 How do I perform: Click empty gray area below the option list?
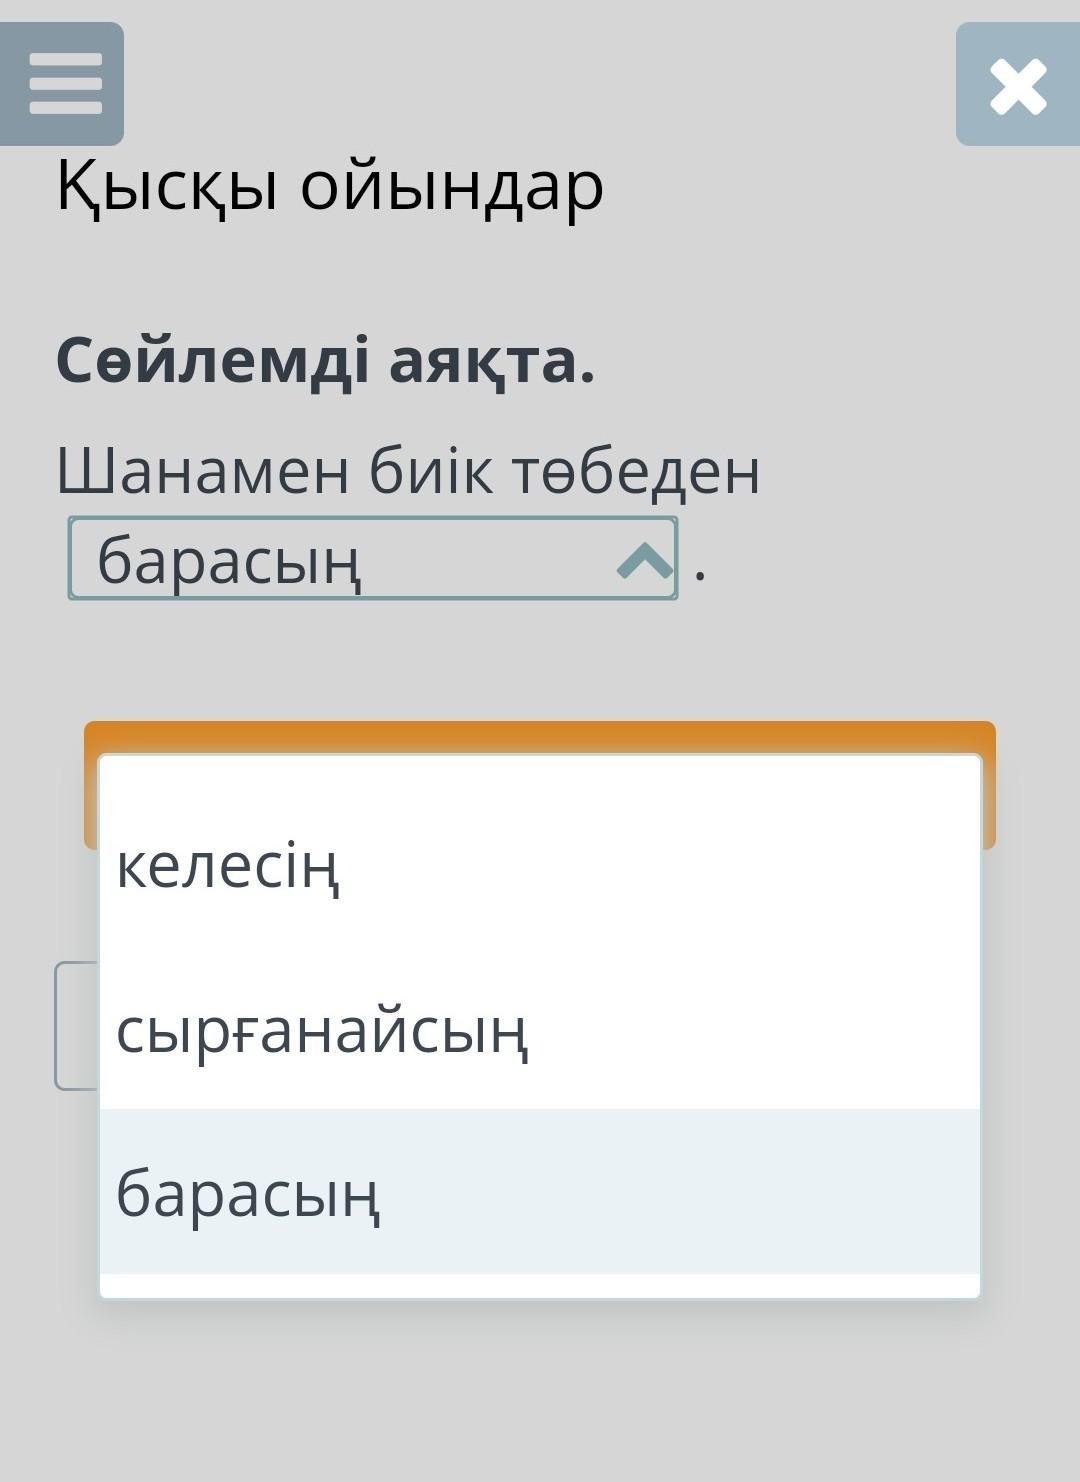(540, 1390)
